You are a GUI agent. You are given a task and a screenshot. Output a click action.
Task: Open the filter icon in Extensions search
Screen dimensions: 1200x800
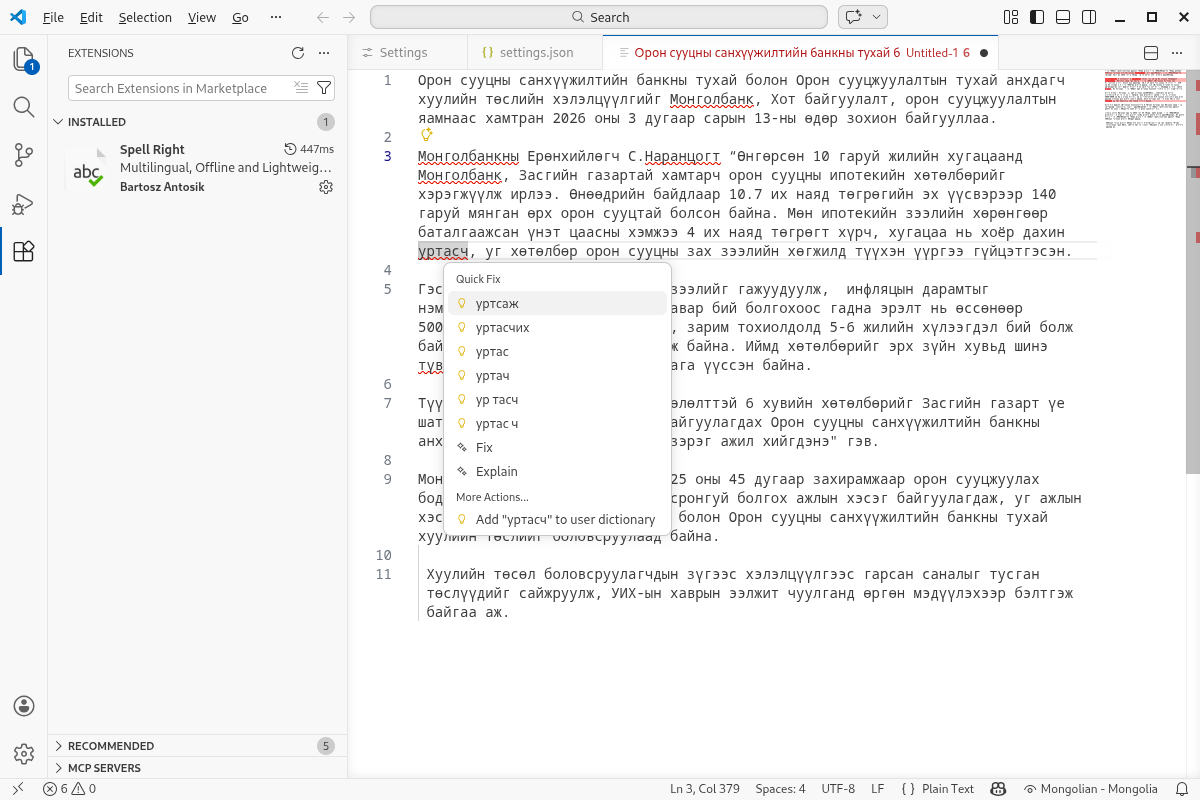pyautogui.click(x=325, y=88)
